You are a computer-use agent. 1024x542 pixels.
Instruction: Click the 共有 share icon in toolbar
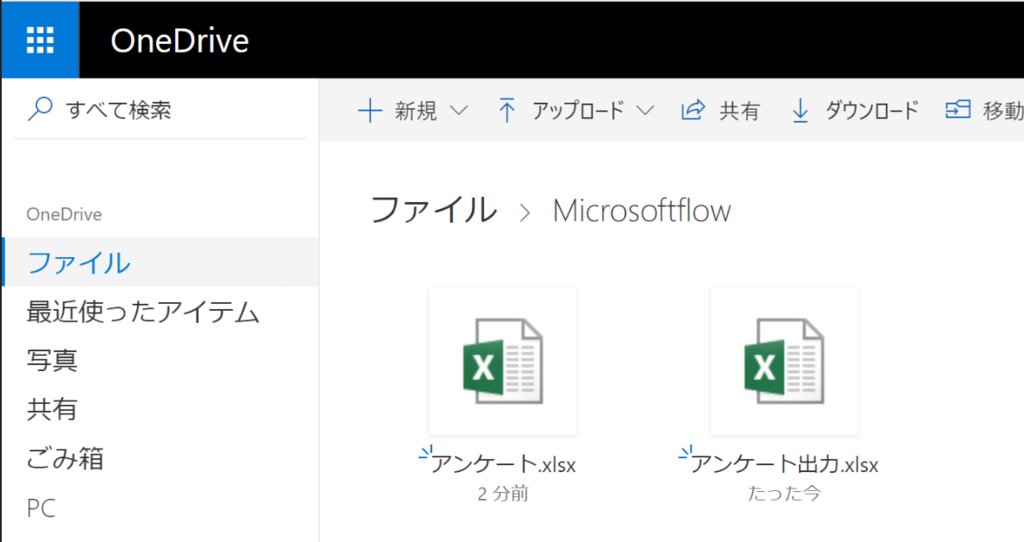pos(693,110)
